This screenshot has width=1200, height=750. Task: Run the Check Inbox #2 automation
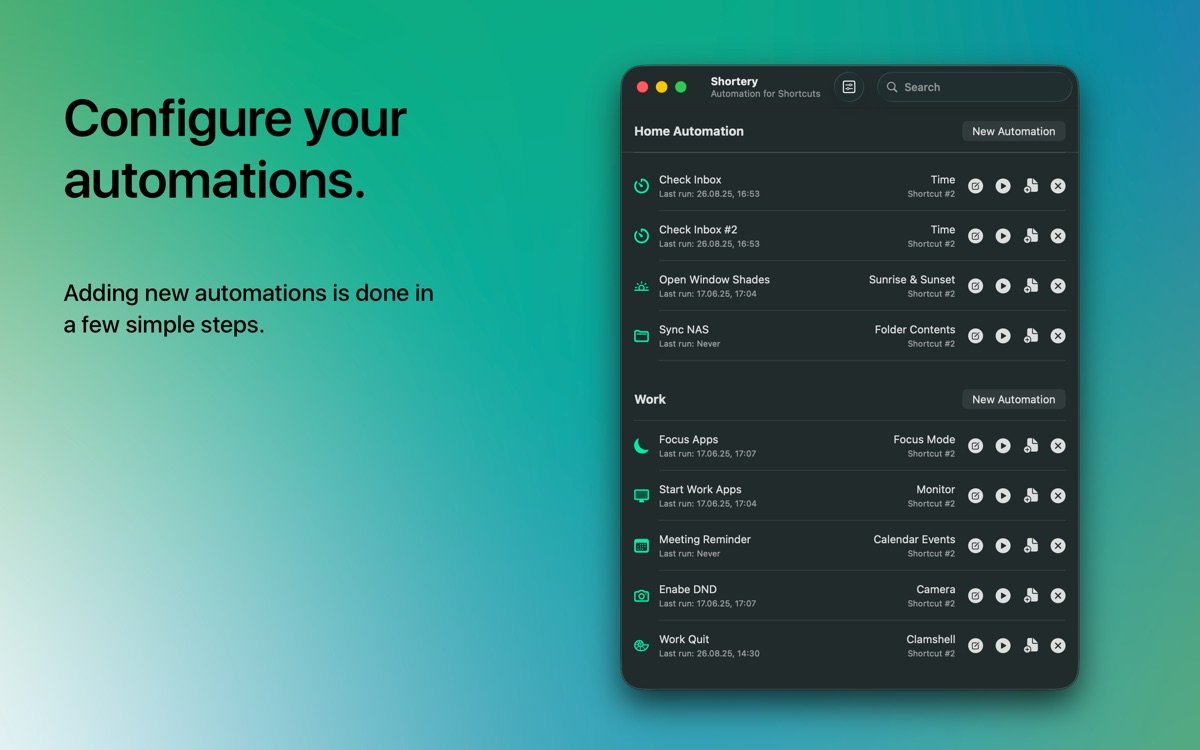[x=1003, y=236]
